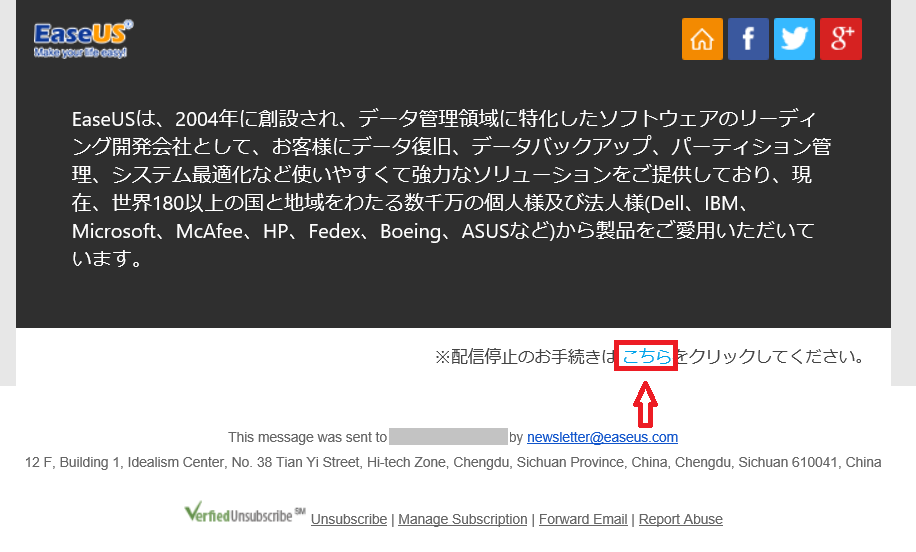Click the Forward Email link
Viewport: 916px width, 552px height.
pyautogui.click(x=583, y=519)
